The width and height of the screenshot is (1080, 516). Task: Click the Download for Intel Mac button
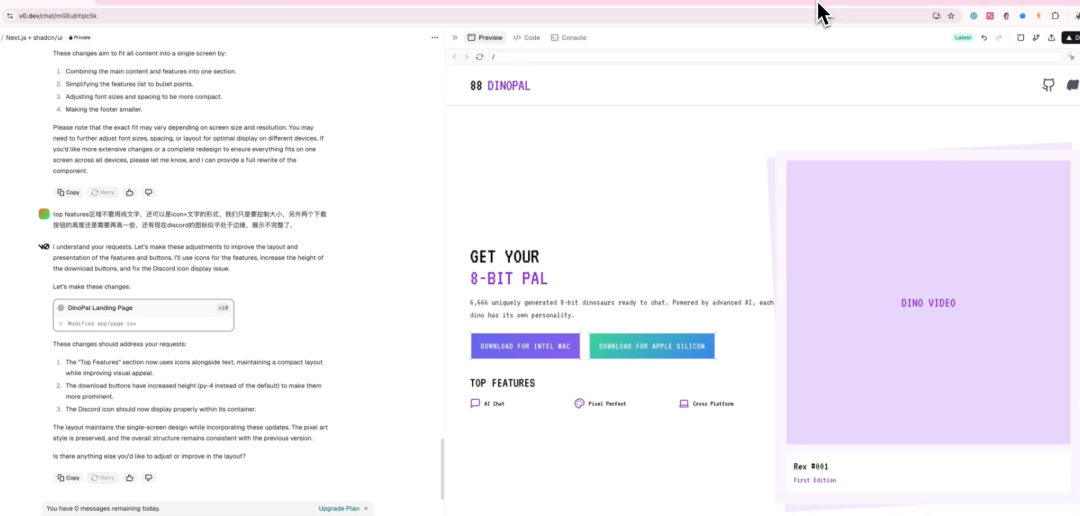pyautogui.click(x=525, y=346)
